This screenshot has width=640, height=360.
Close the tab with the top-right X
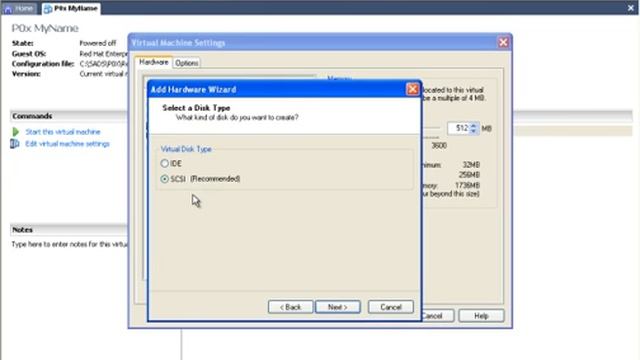coord(631,8)
